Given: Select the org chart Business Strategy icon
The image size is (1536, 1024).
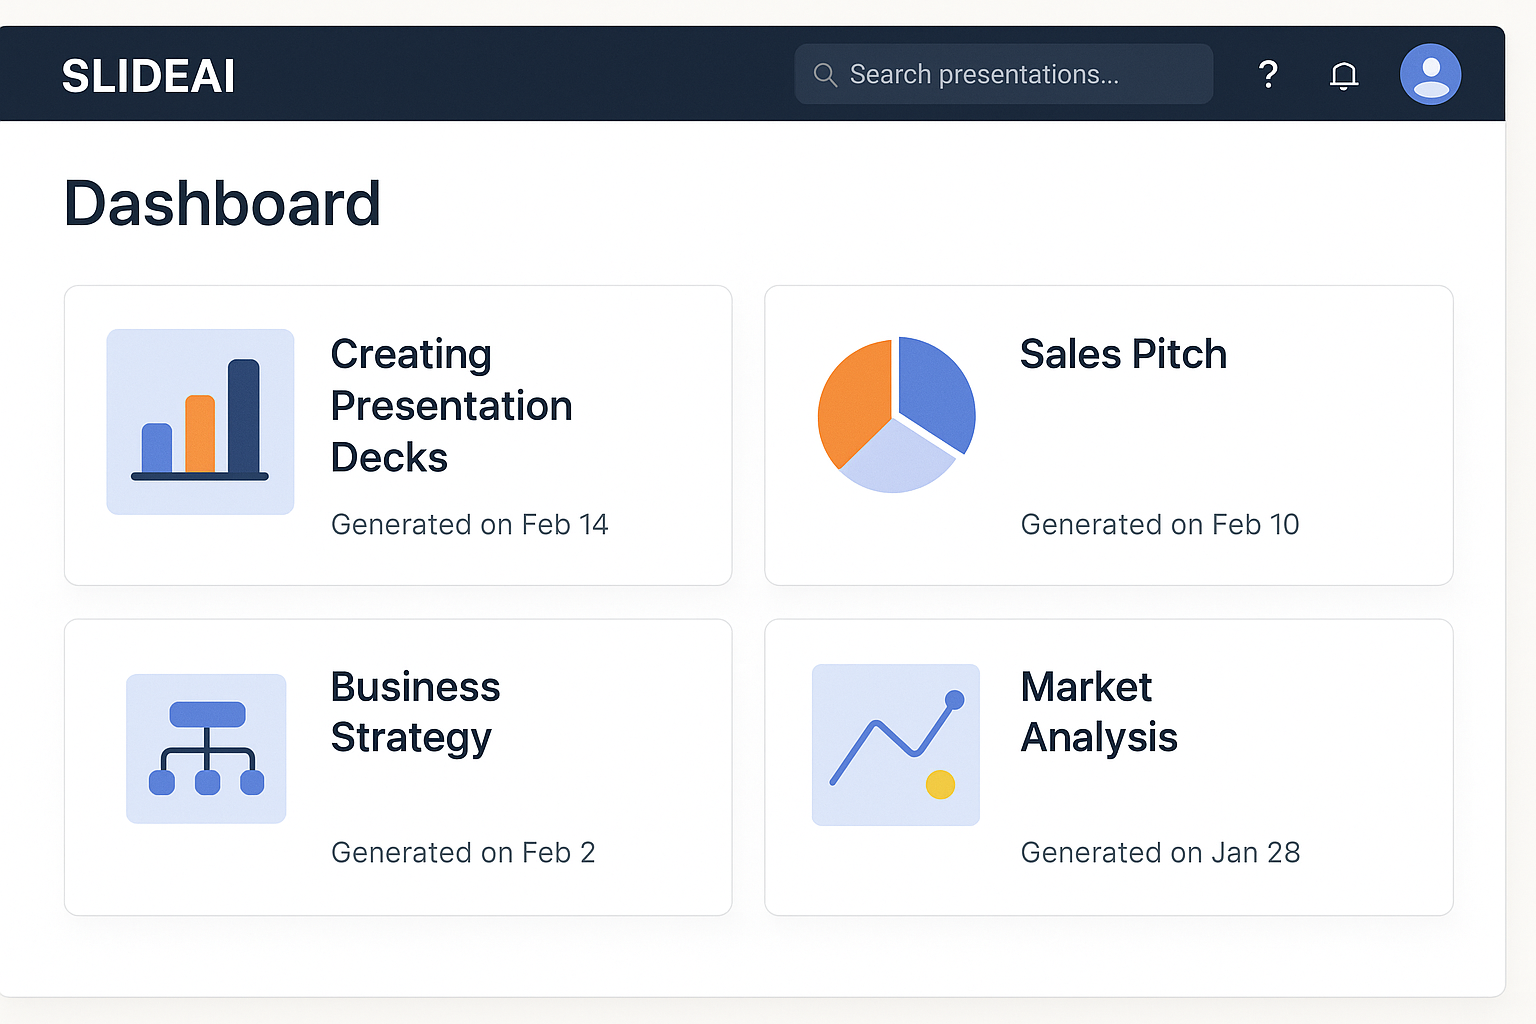Looking at the screenshot, I should tap(206, 749).
